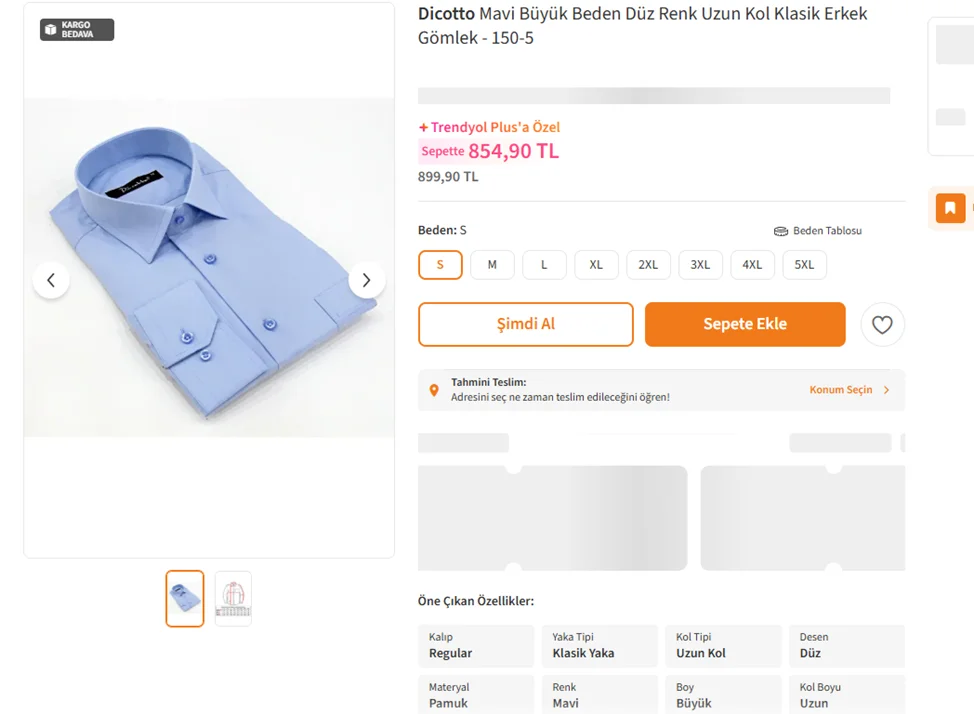Click the main shirt product image
This screenshot has width=974, height=714.
tap(209, 268)
